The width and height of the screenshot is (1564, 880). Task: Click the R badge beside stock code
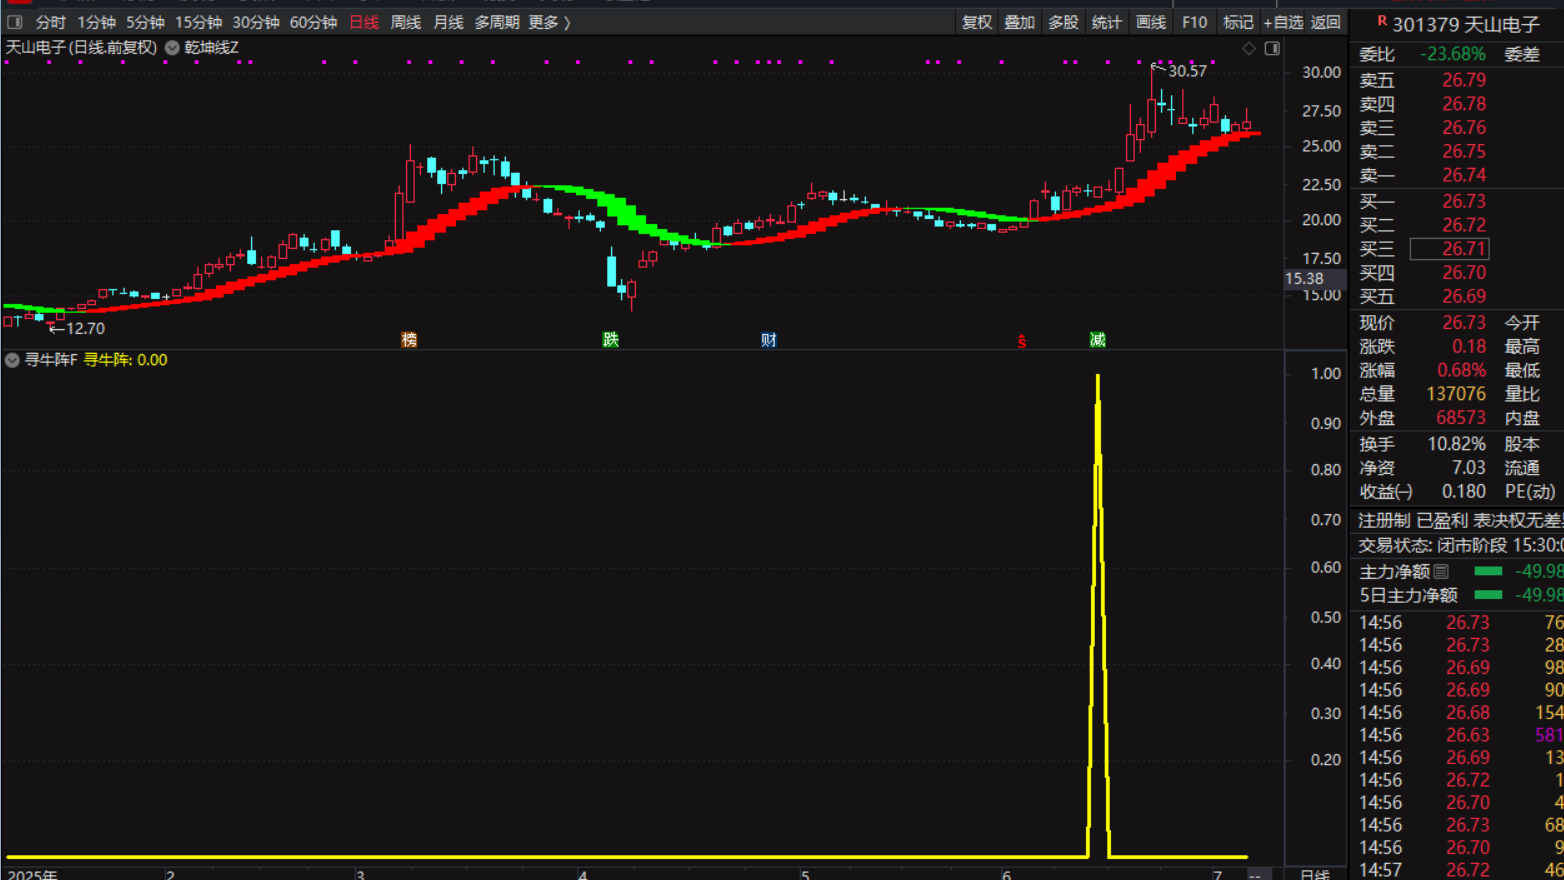[x=1381, y=21]
